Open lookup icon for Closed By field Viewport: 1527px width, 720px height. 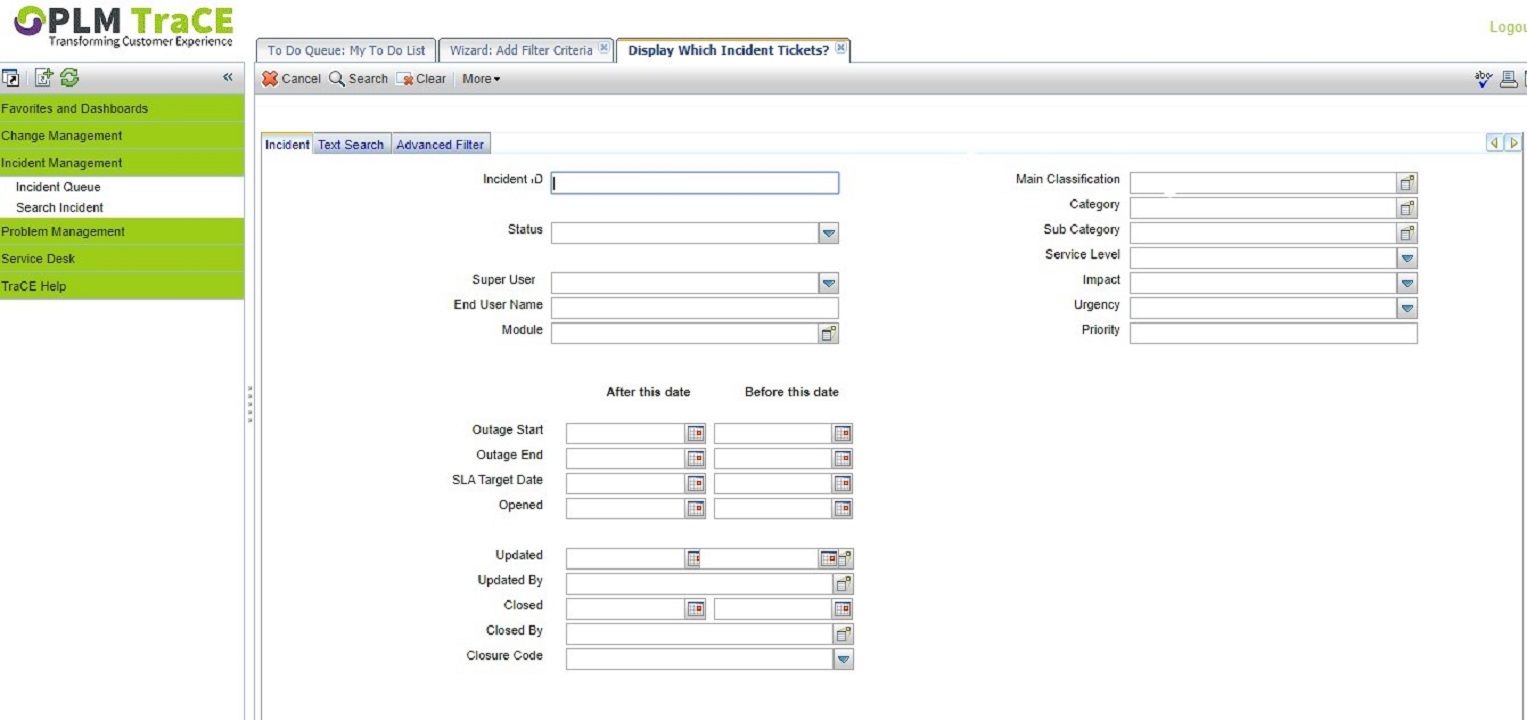tap(843, 634)
